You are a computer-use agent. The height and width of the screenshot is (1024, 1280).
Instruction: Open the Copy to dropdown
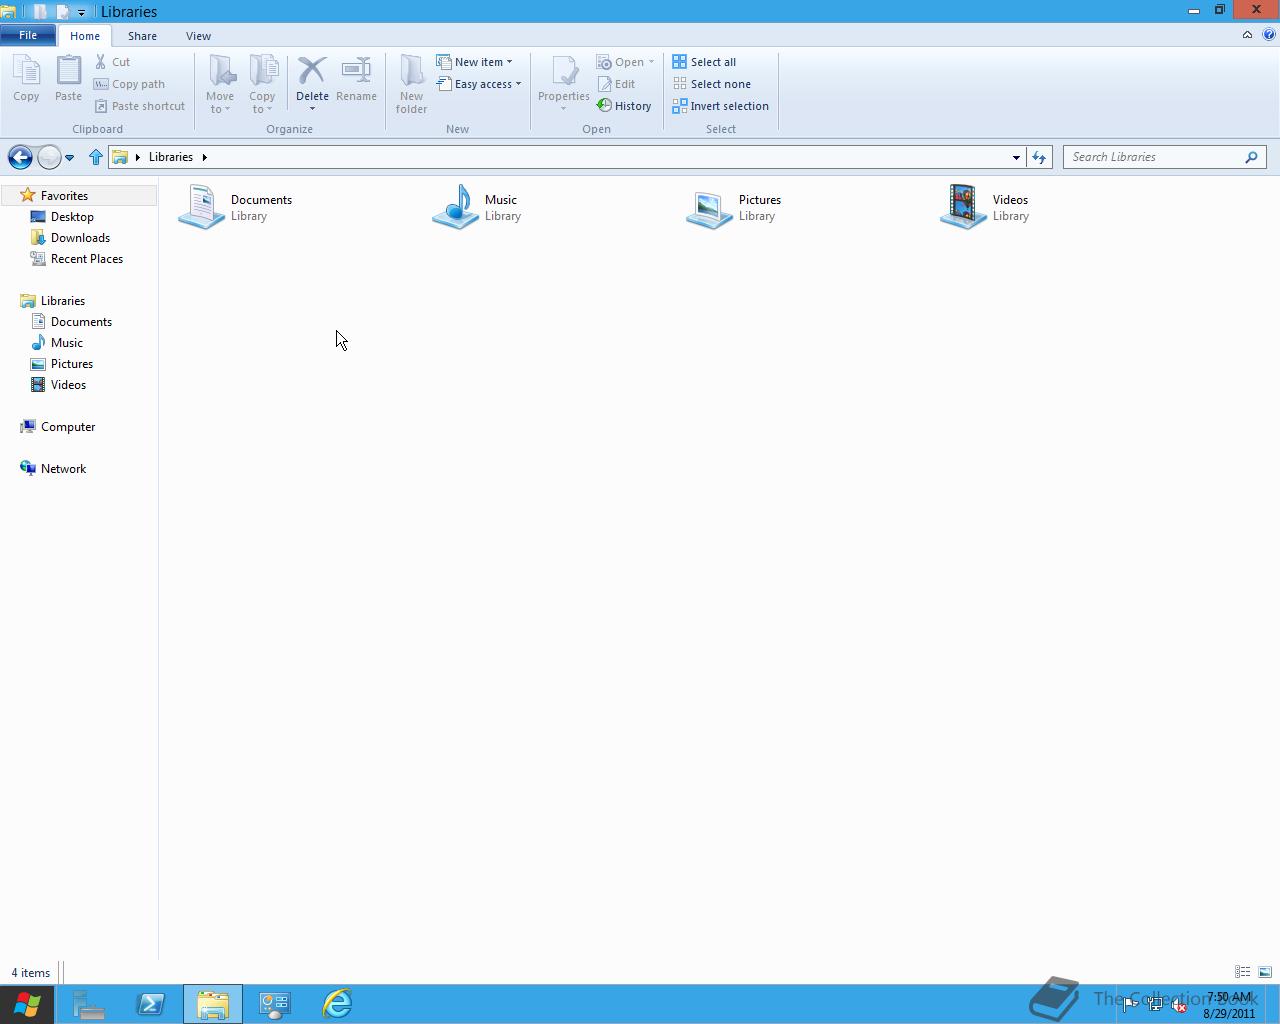click(262, 85)
